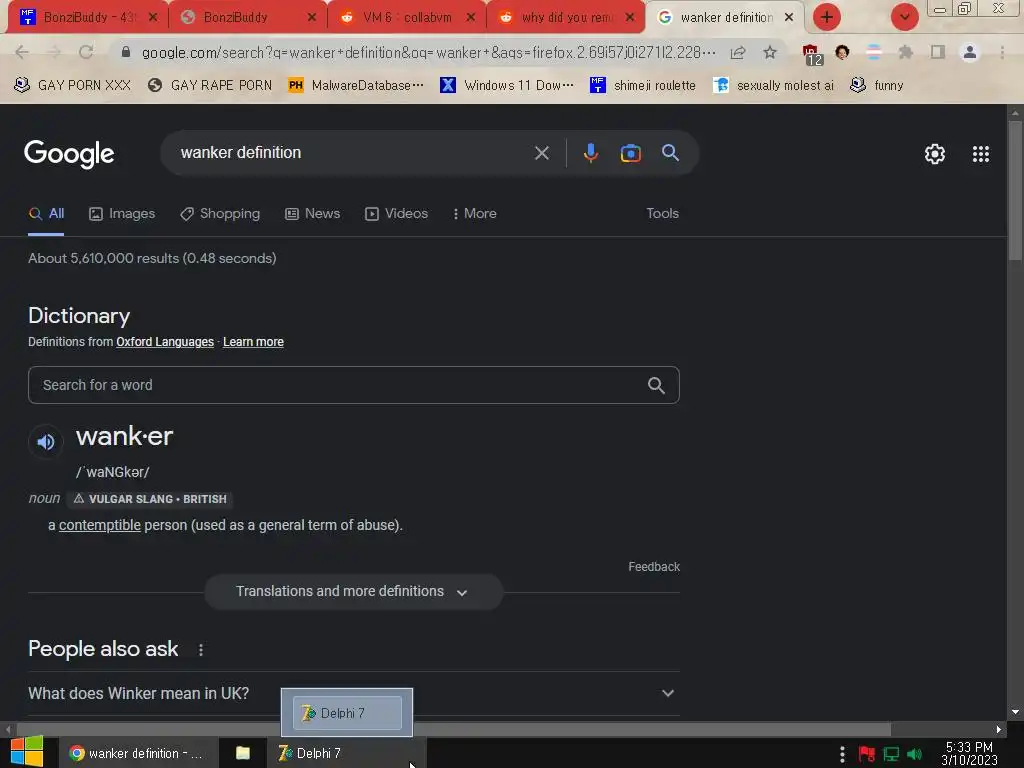1024x768 pixels.
Task: Close the VM 6 collabvm tab
Action: pos(470,17)
